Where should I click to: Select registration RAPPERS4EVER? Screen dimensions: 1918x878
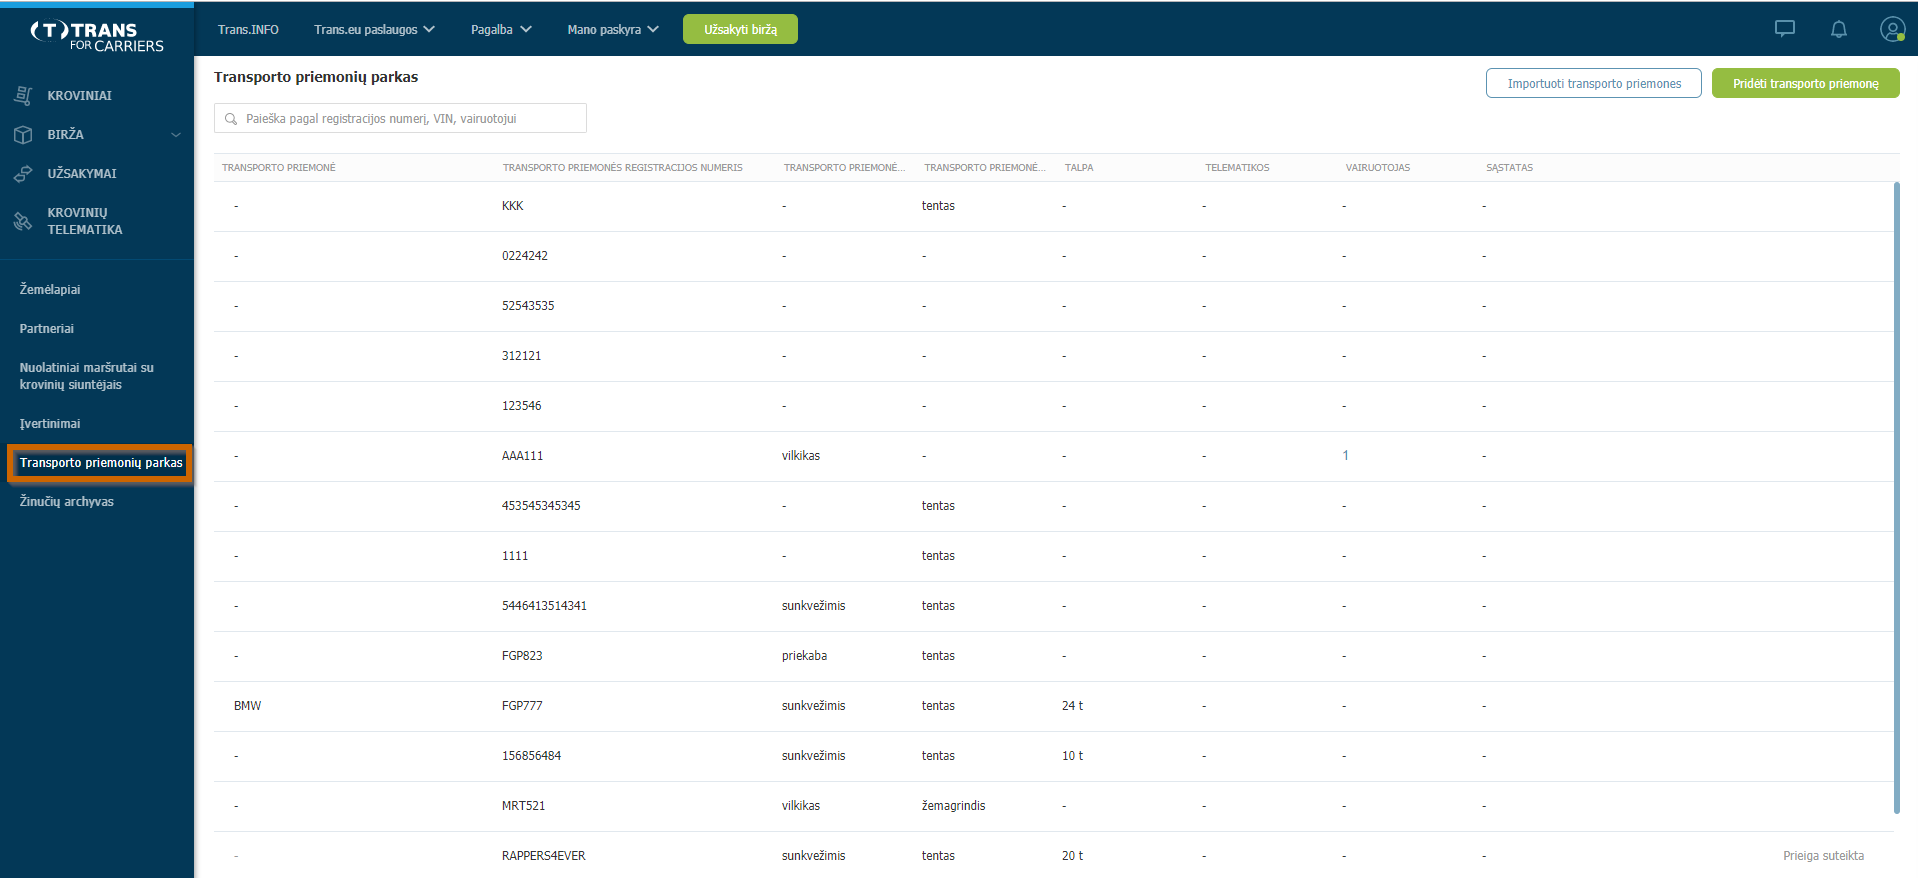pyautogui.click(x=543, y=856)
